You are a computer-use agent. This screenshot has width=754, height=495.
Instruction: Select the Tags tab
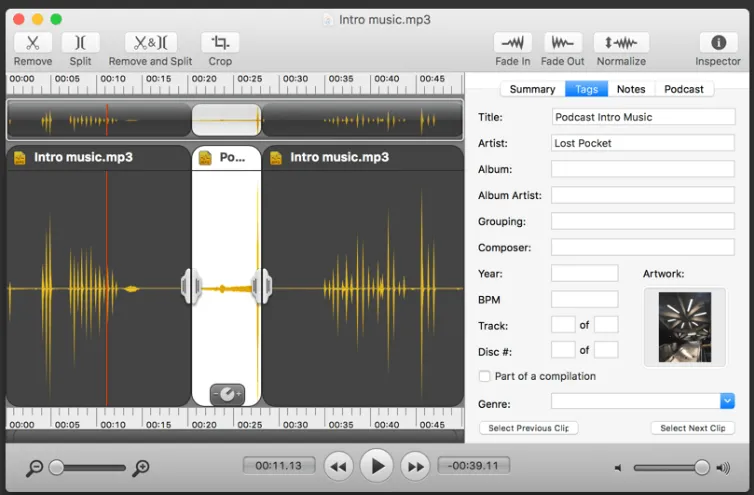tap(586, 89)
